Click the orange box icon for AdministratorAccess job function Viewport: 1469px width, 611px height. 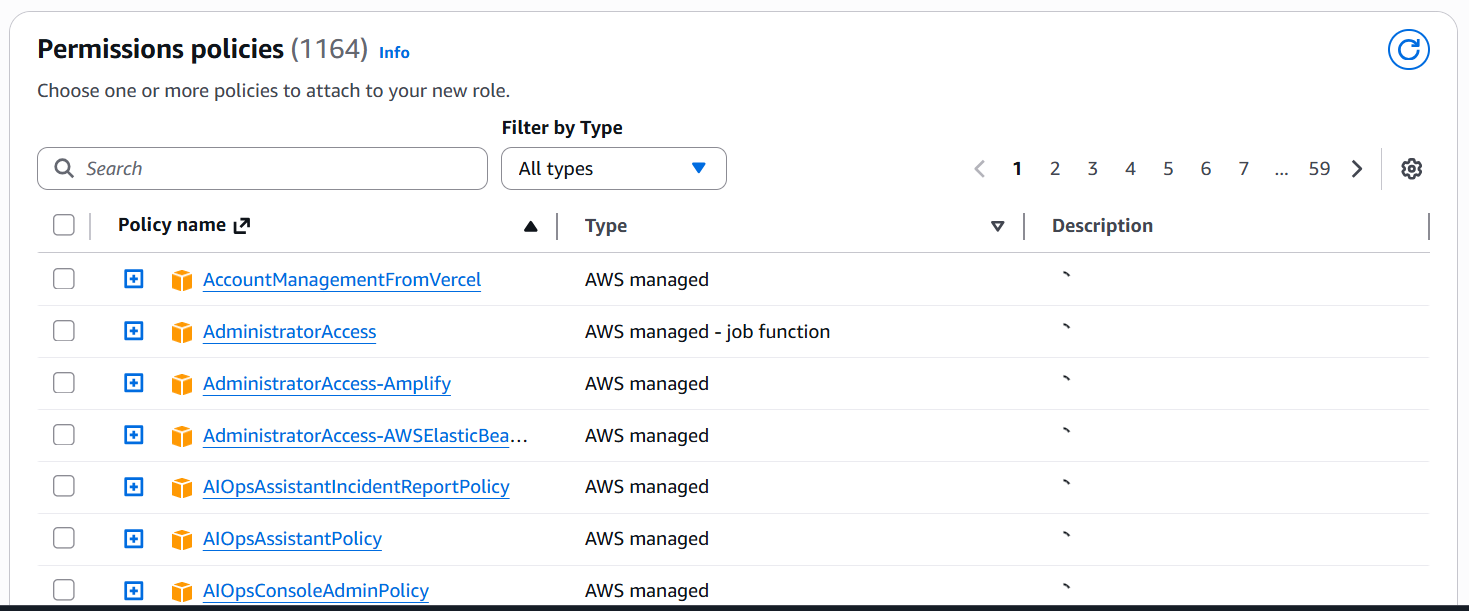[181, 333]
